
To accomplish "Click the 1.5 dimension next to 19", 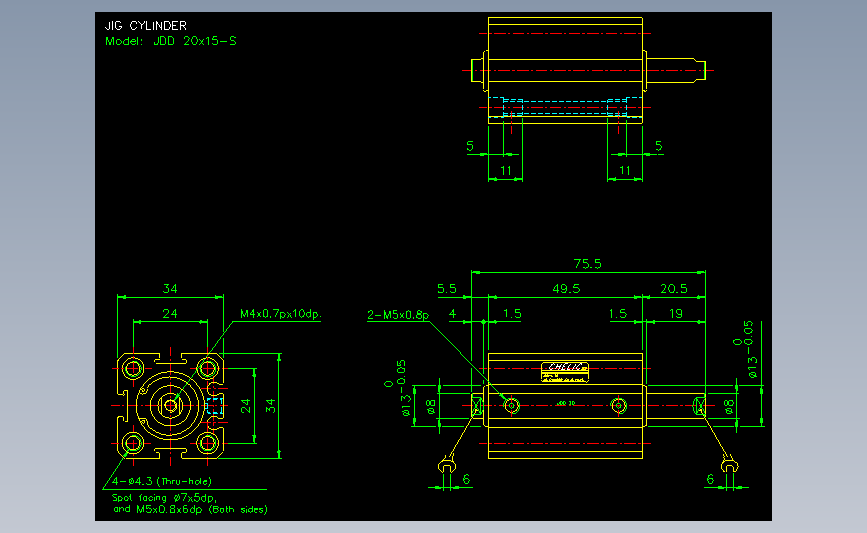I will coord(618,313).
